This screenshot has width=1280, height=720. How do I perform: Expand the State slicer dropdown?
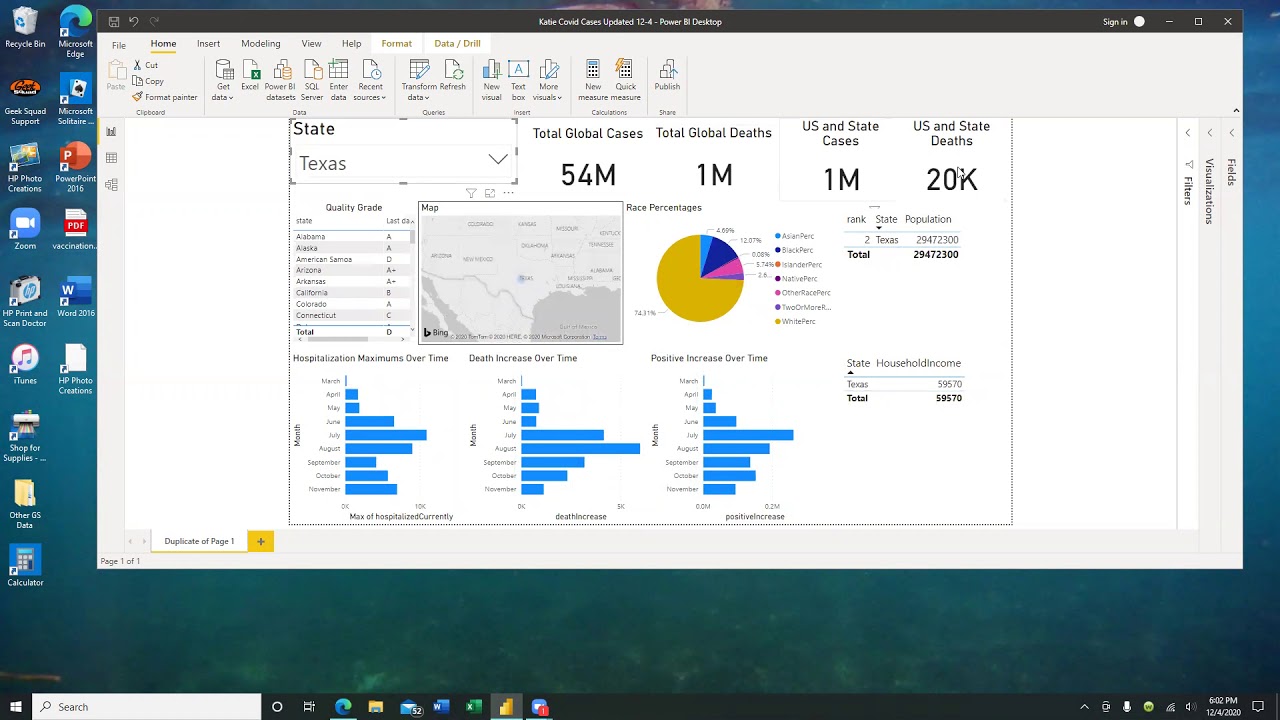click(x=497, y=160)
